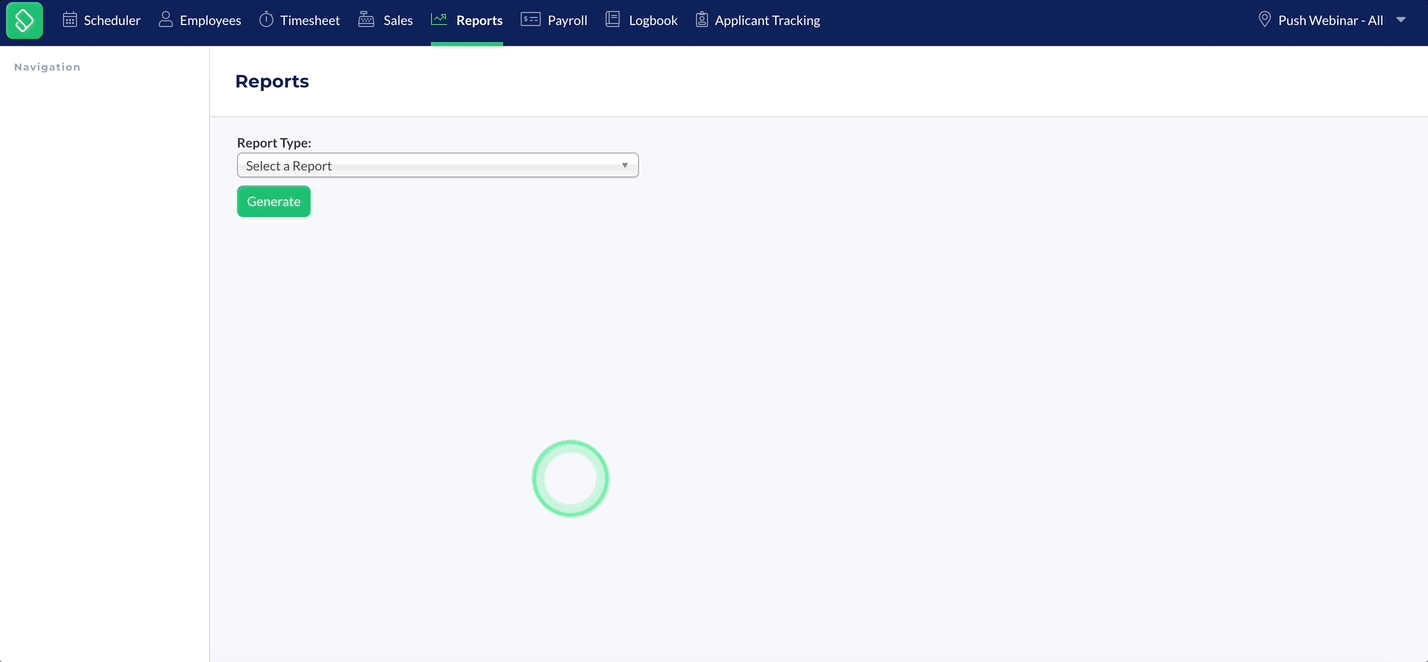This screenshot has width=1428, height=662.
Task: Click the Employees person icon
Action: click(166, 19)
